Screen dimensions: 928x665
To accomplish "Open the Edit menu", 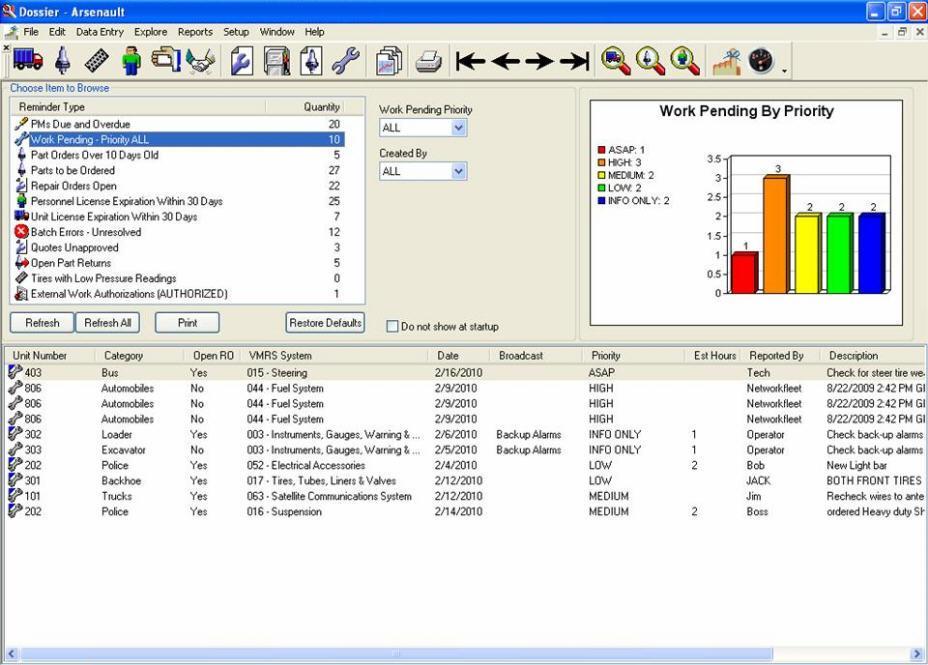I will click(x=57, y=32).
